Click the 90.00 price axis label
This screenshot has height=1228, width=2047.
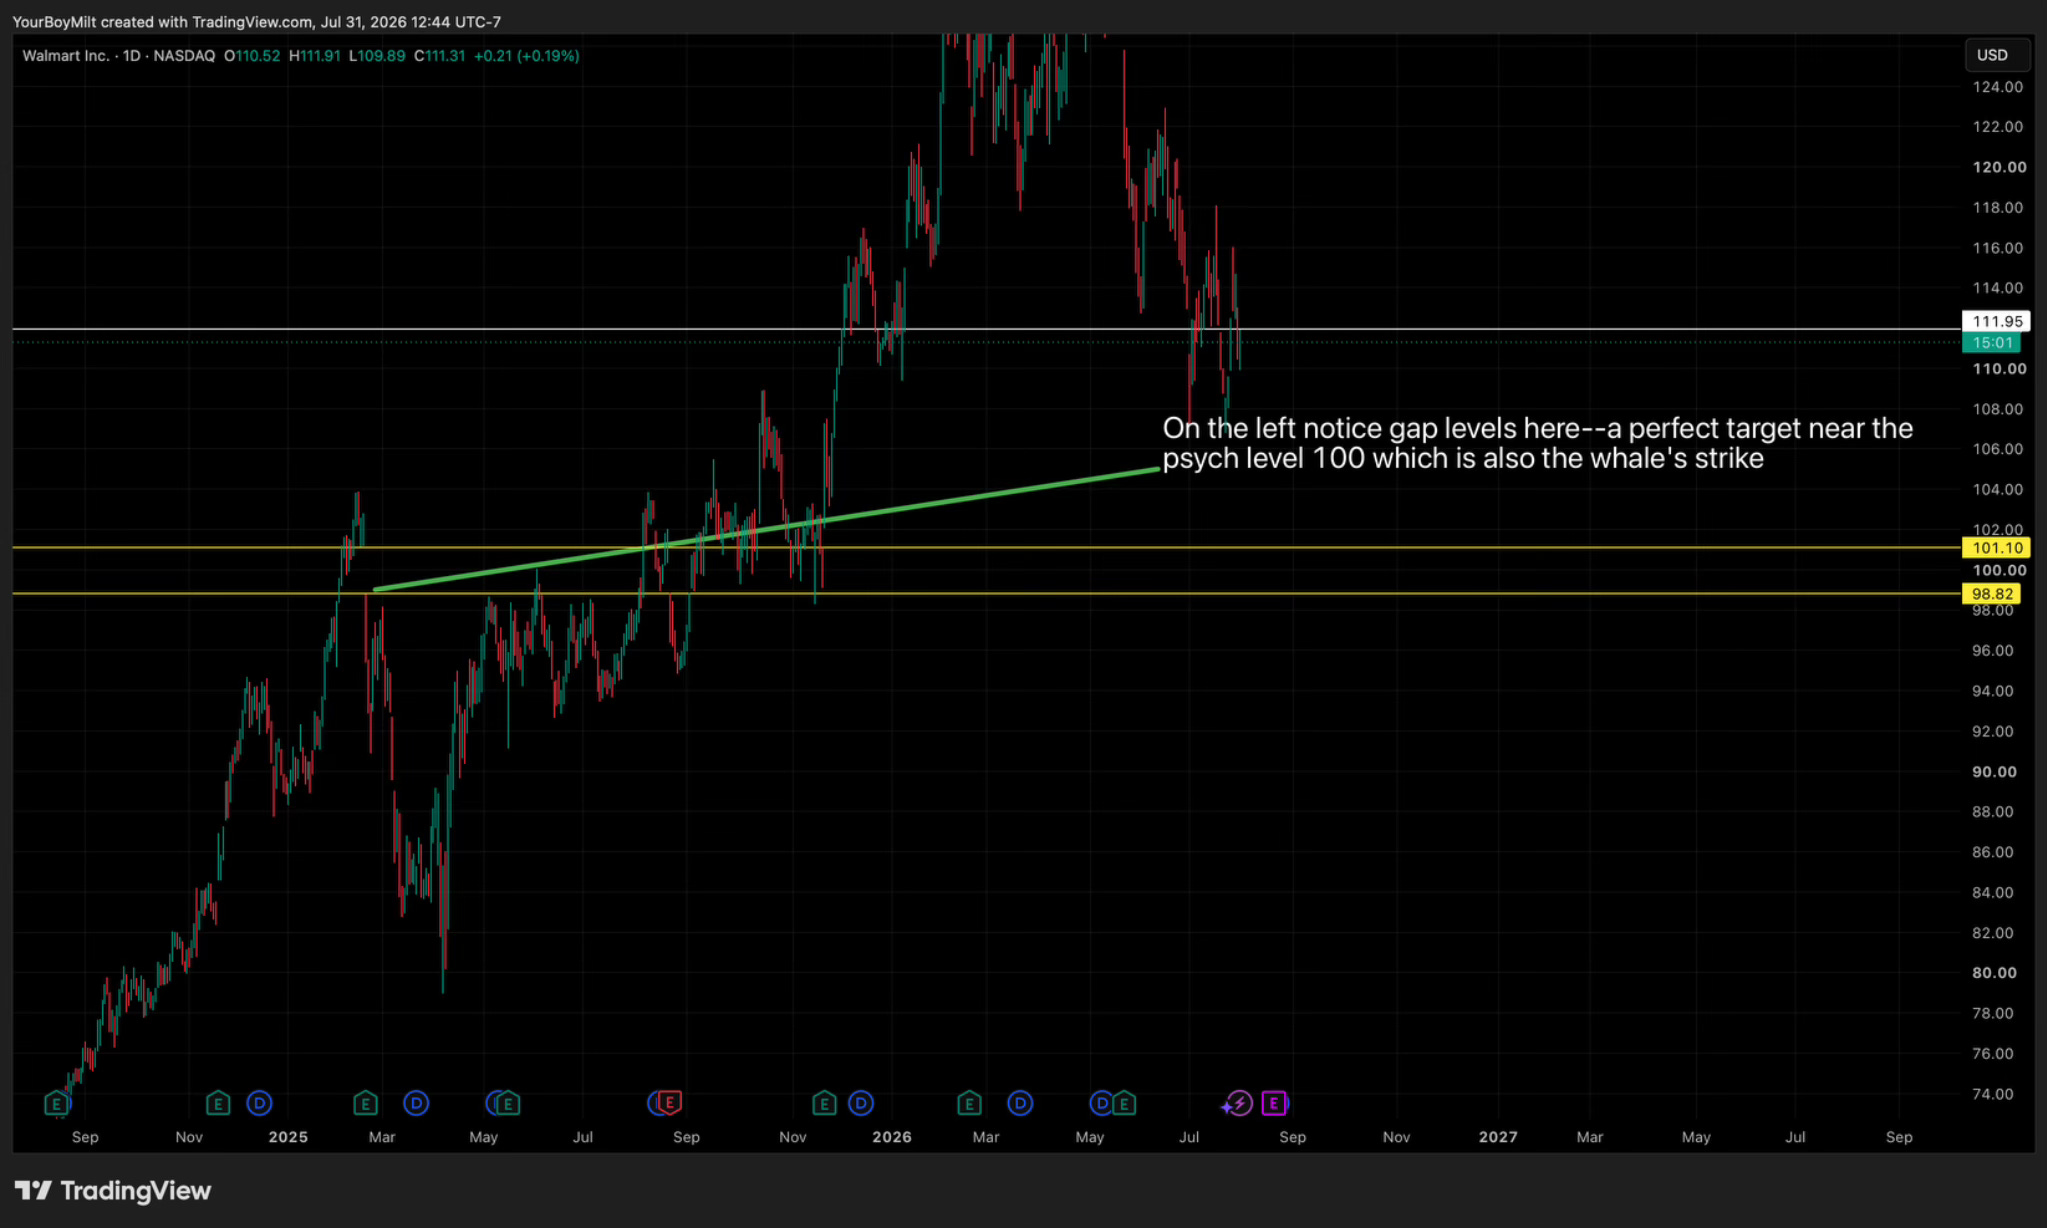1994,772
